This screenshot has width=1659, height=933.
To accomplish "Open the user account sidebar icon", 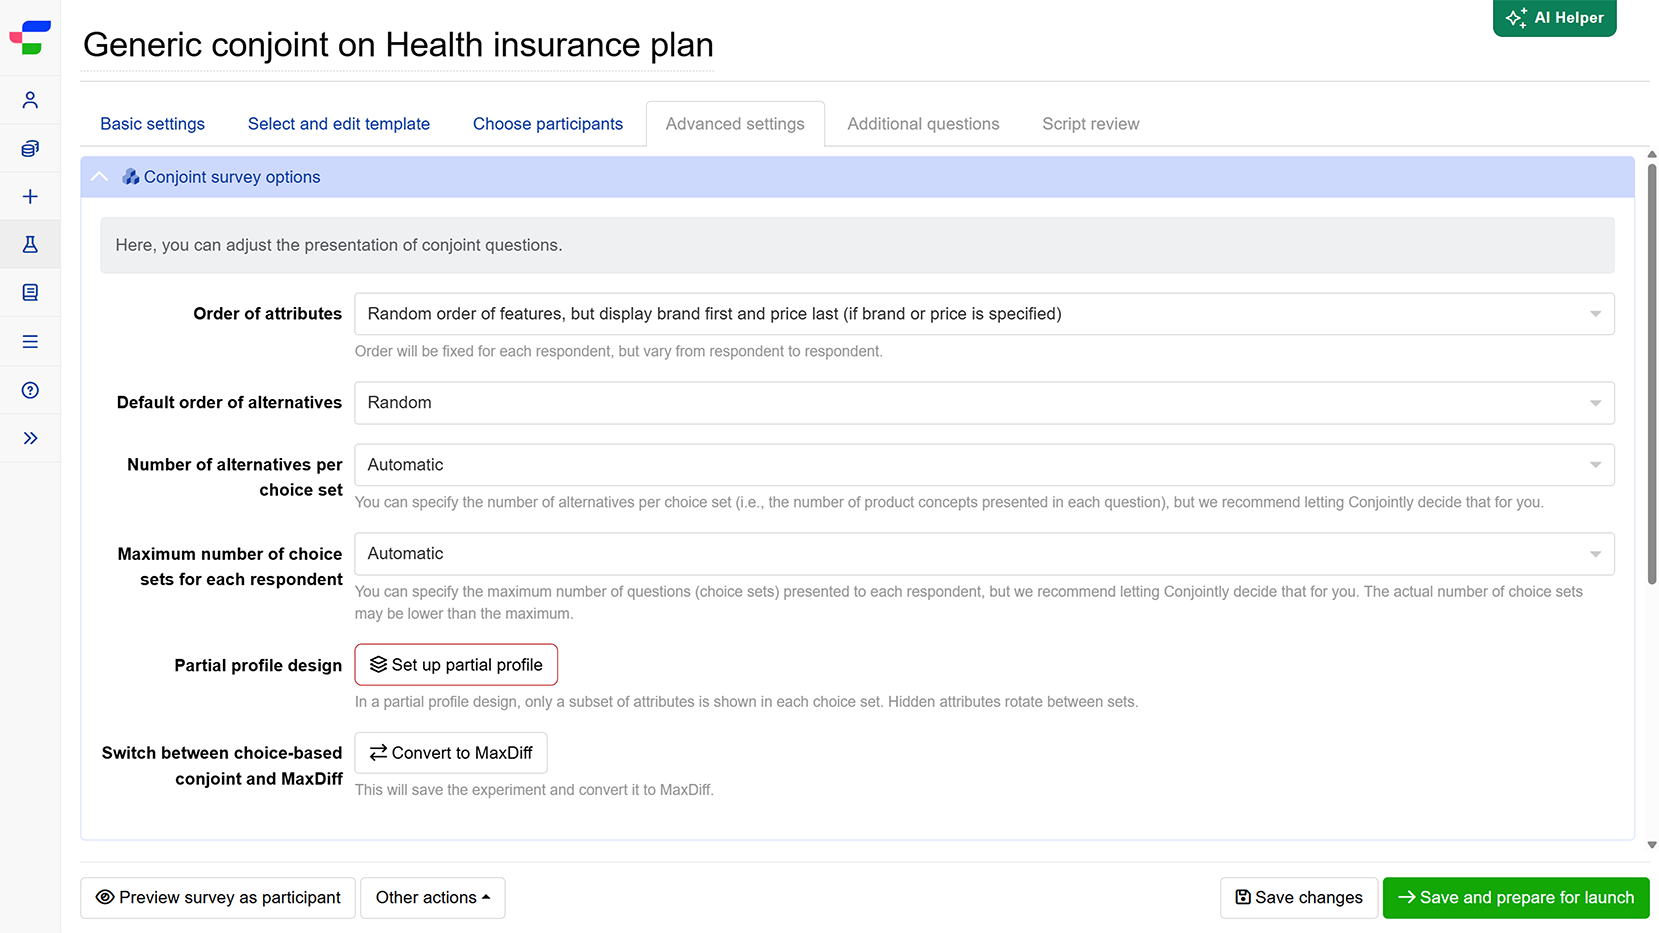I will click(30, 100).
